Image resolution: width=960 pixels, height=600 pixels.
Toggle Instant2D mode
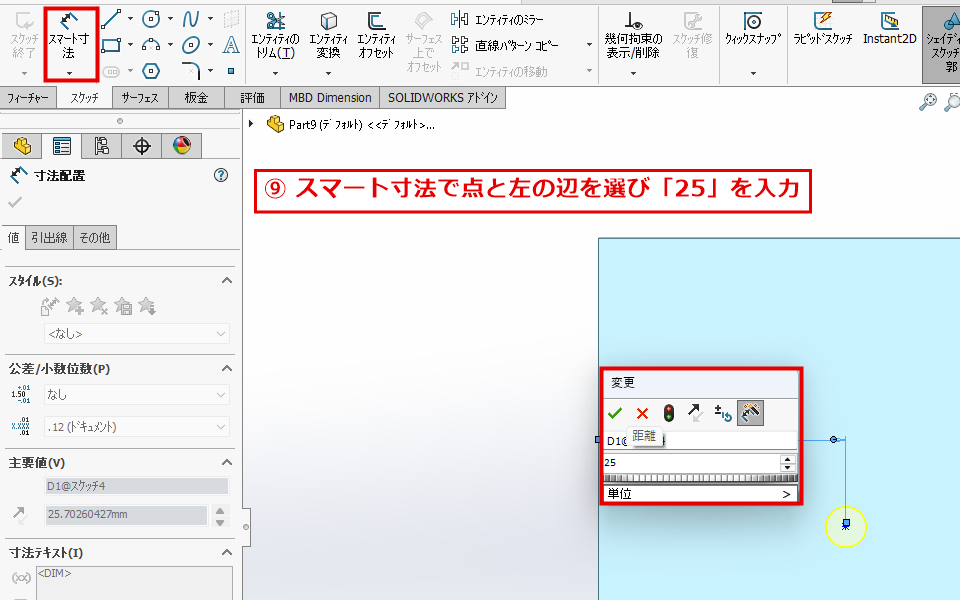coord(890,28)
